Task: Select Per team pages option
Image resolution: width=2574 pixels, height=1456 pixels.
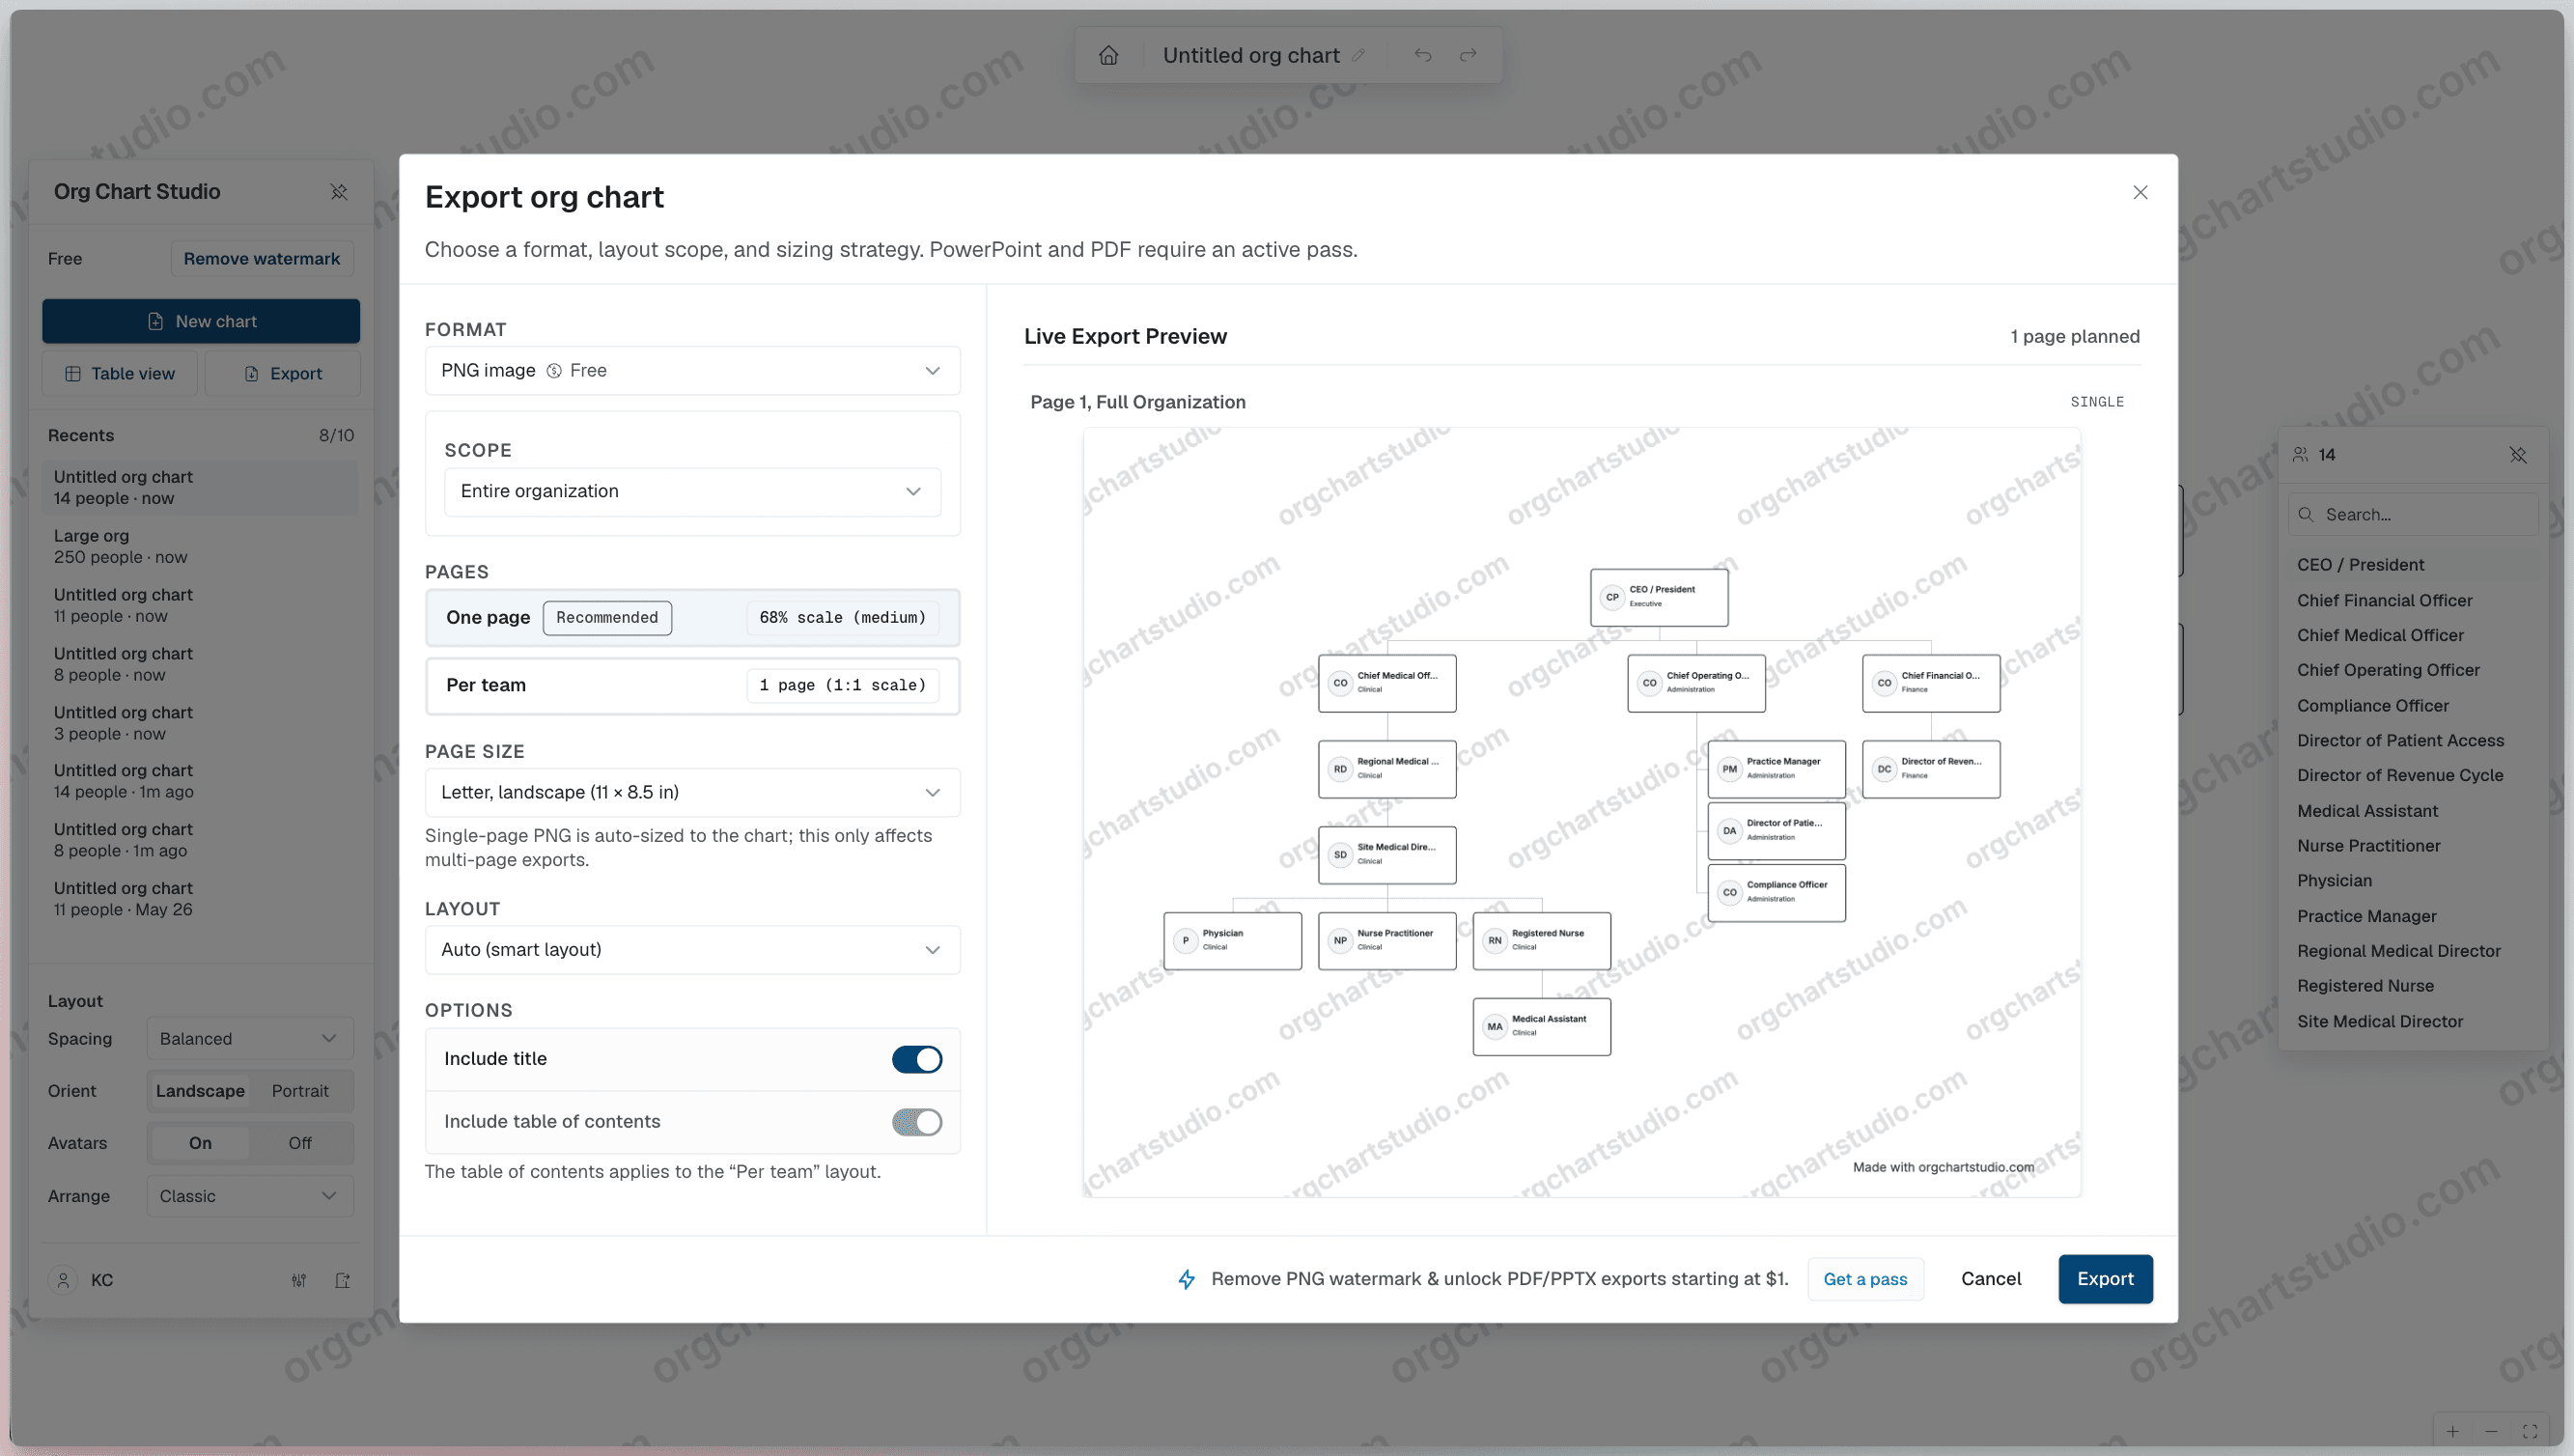Action: point(692,685)
